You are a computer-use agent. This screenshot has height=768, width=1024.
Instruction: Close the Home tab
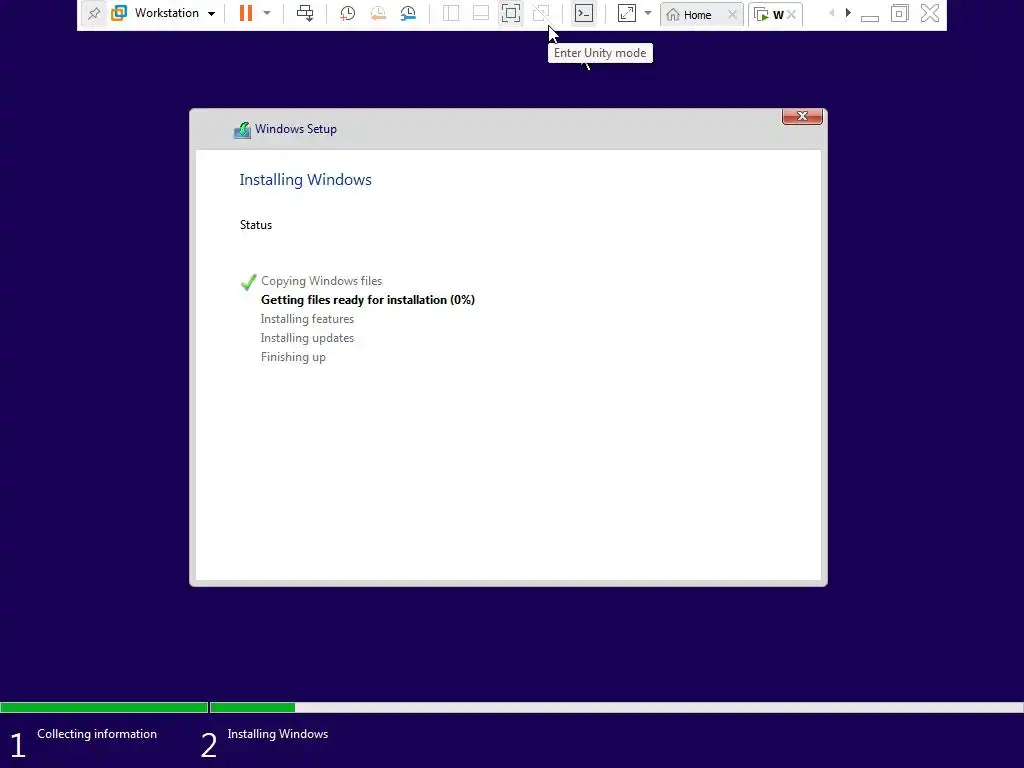[x=732, y=14]
